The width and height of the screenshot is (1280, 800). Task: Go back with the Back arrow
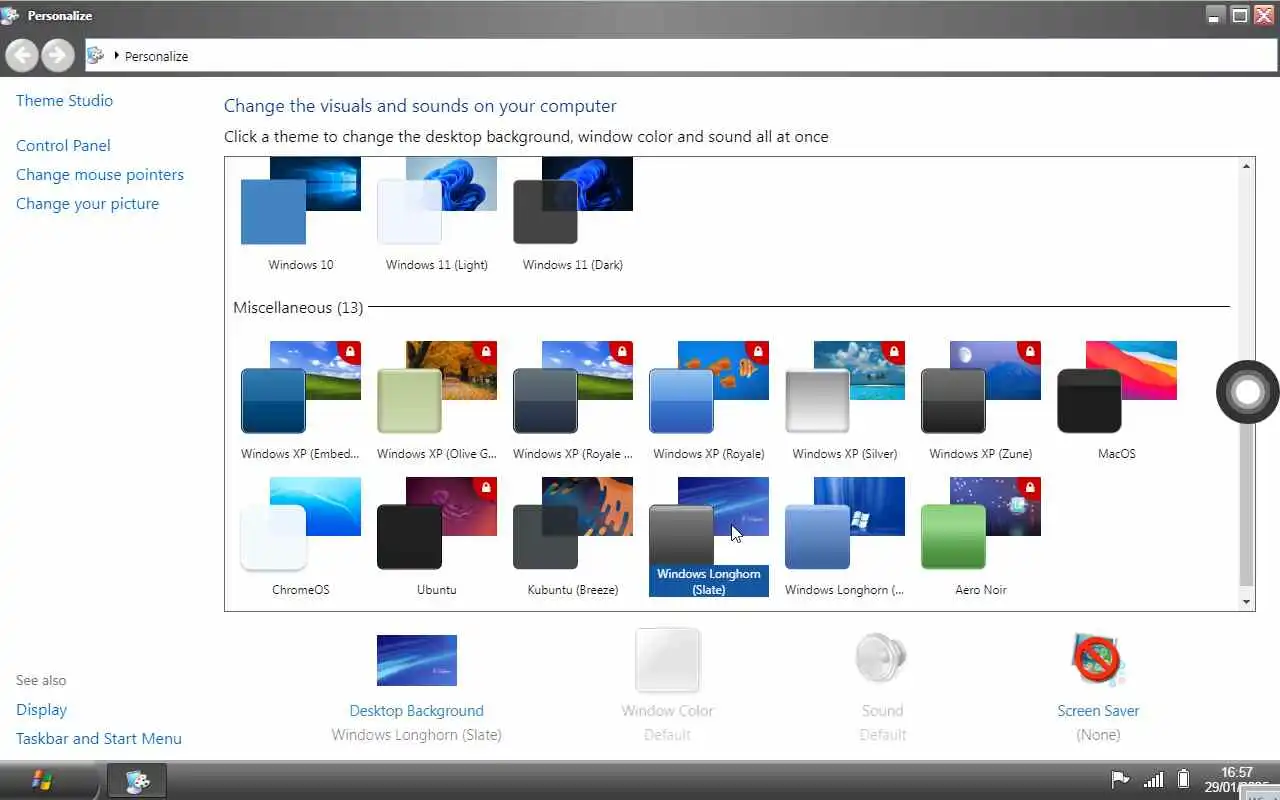(x=23, y=55)
